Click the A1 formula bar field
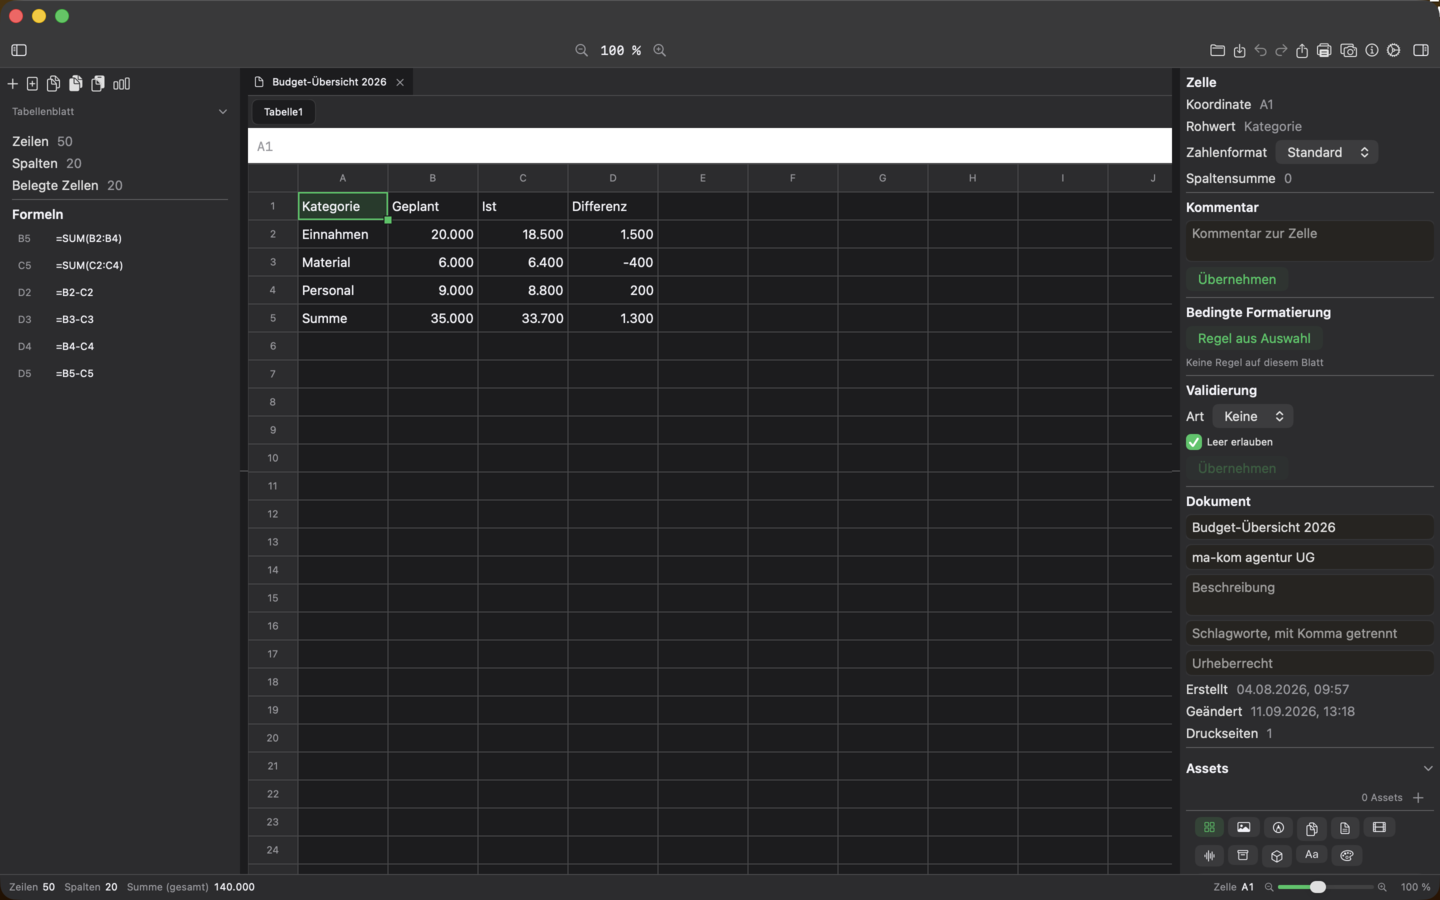 (710, 146)
